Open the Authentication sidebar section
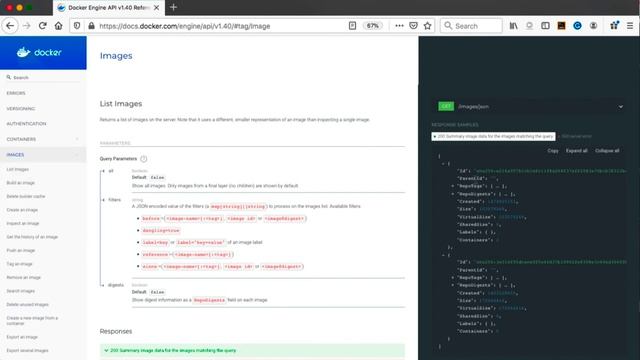This screenshot has height=360, width=640. click(x=26, y=124)
